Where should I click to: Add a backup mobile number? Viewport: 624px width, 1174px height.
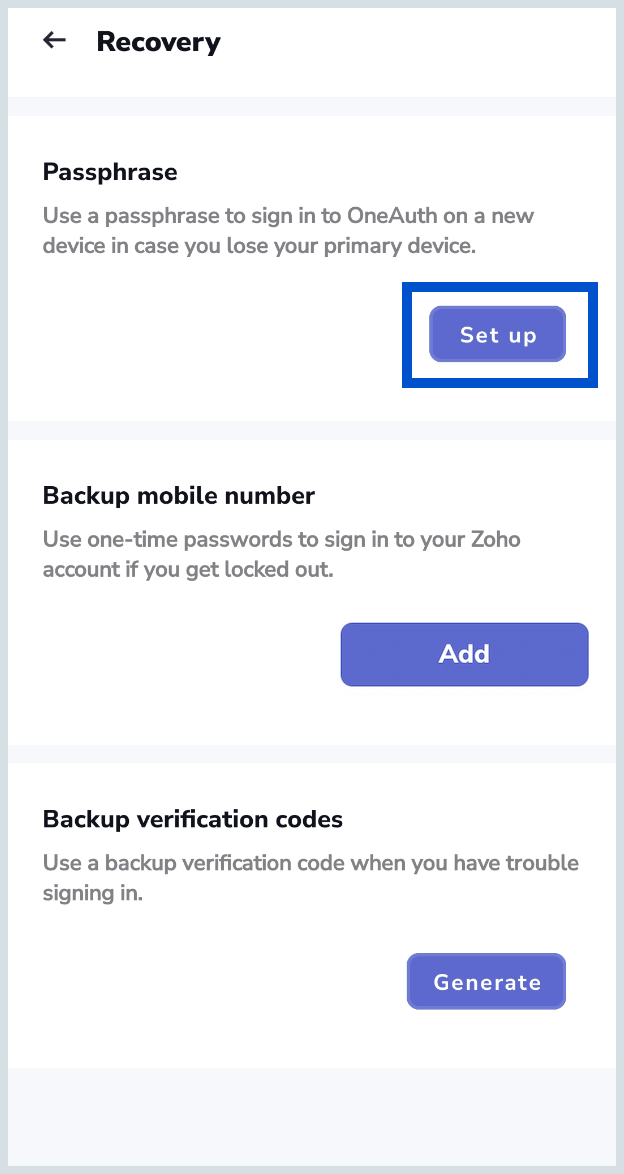(464, 654)
